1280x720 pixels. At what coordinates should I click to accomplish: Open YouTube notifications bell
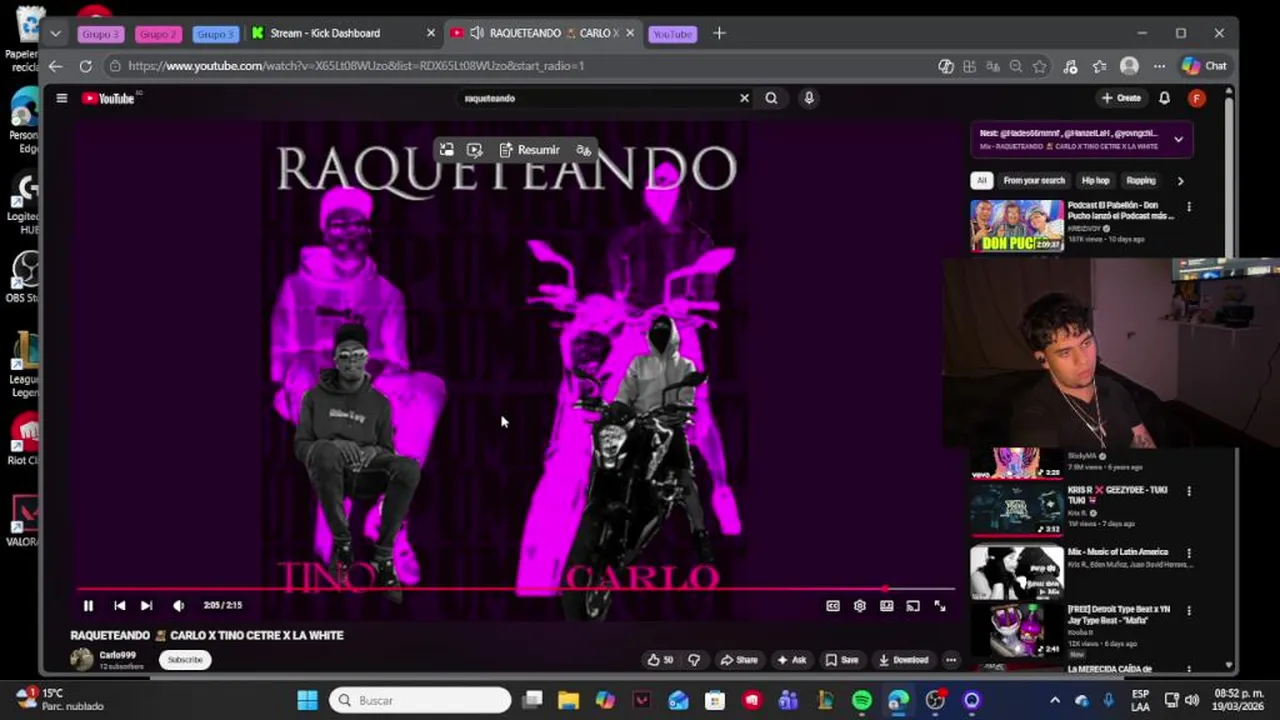point(1164,98)
